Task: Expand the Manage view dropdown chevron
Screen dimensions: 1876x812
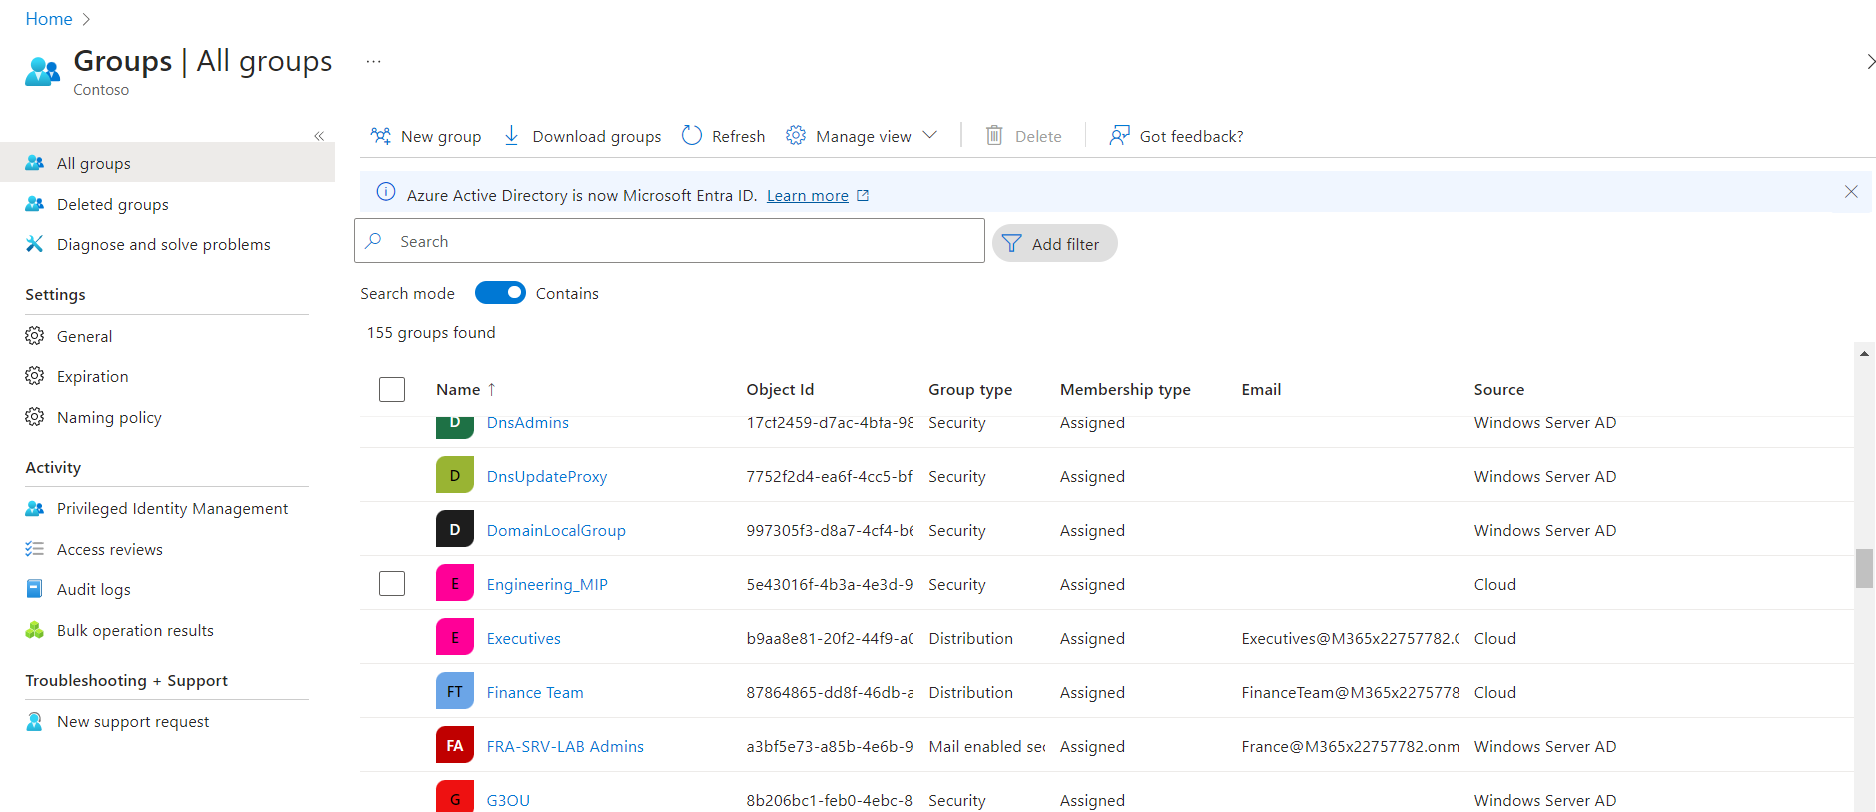Action: (930, 135)
